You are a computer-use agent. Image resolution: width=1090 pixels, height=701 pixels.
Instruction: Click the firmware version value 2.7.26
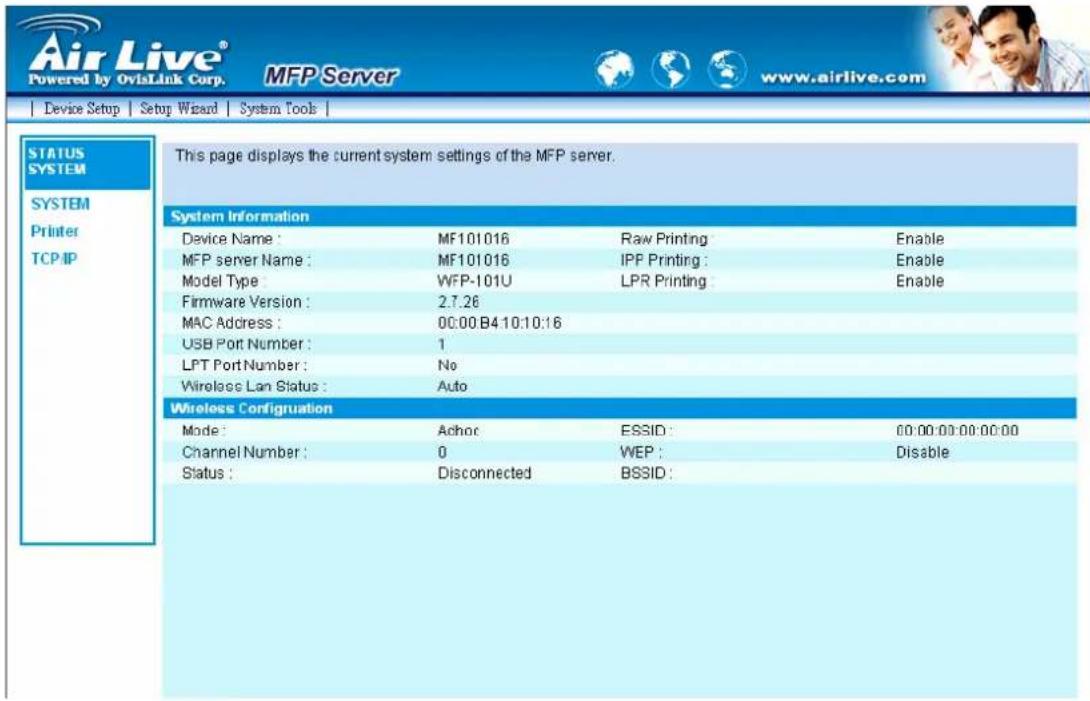pyautogui.click(x=458, y=303)
